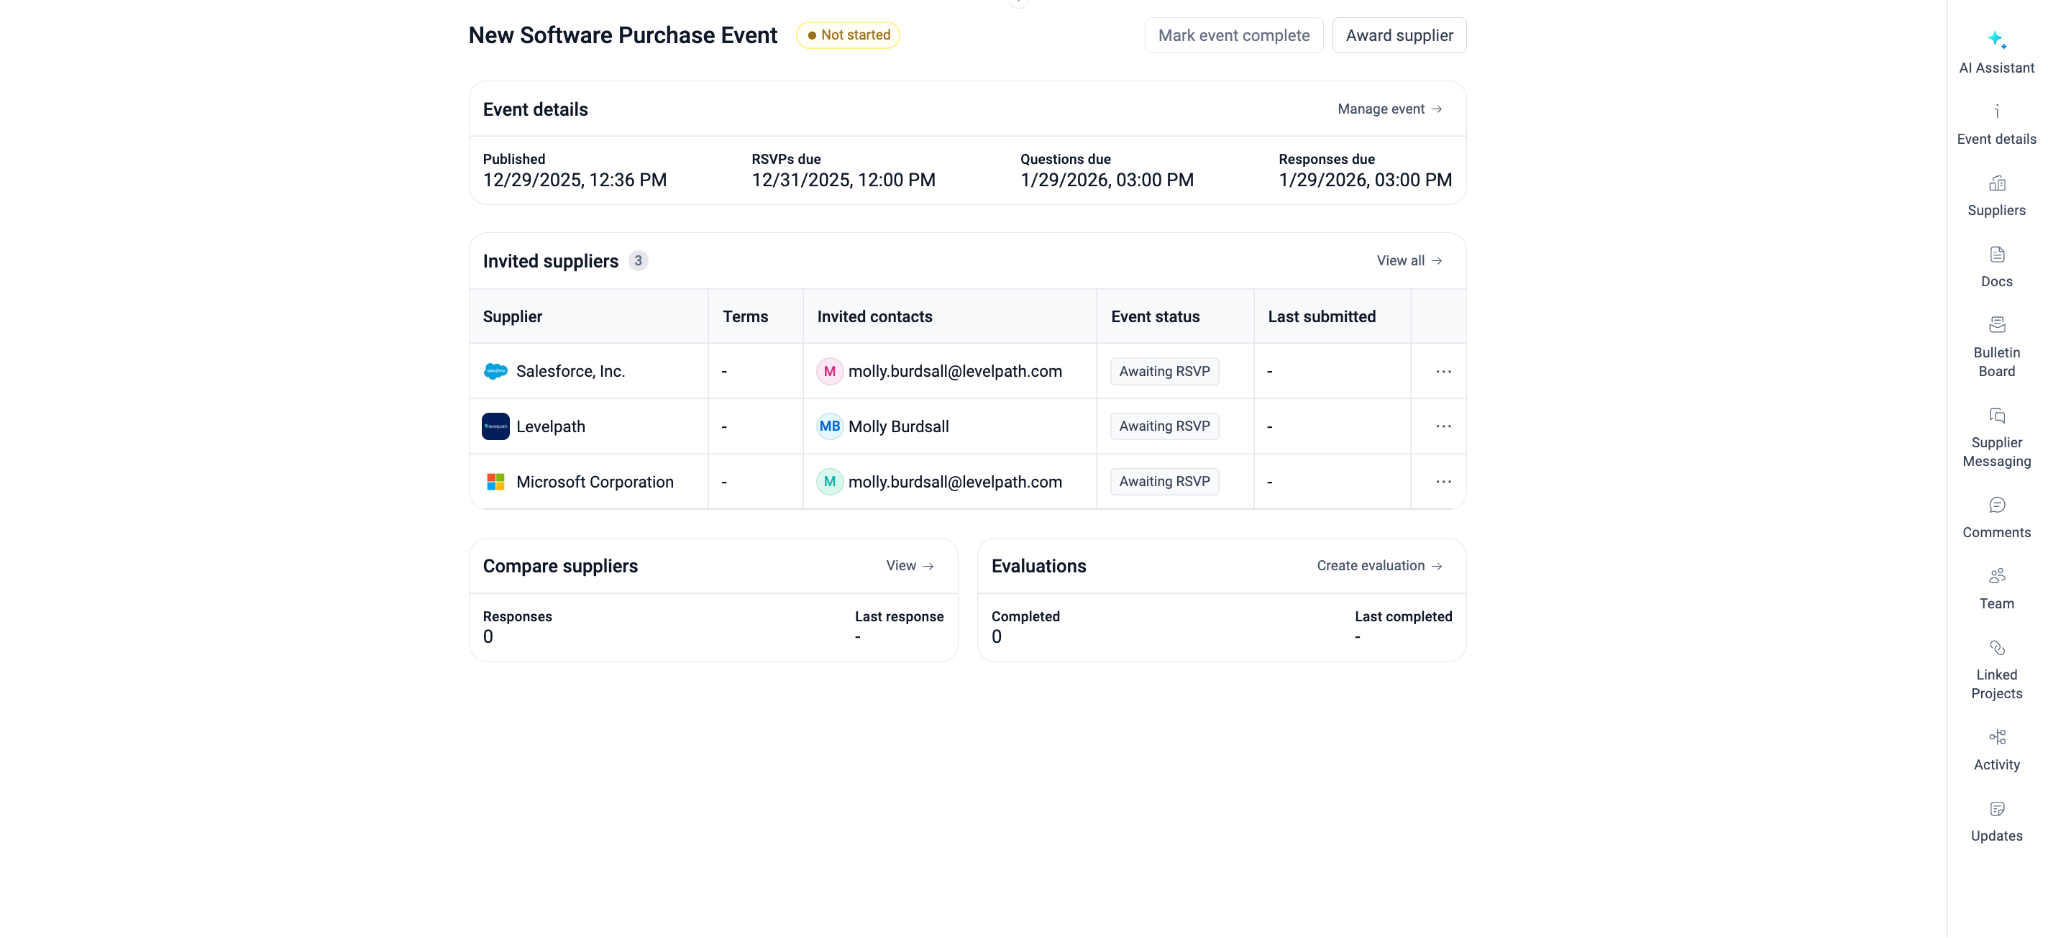The image size is (2048, 938).
Task: Follow the Manage event link
Action: (1389, 109)
